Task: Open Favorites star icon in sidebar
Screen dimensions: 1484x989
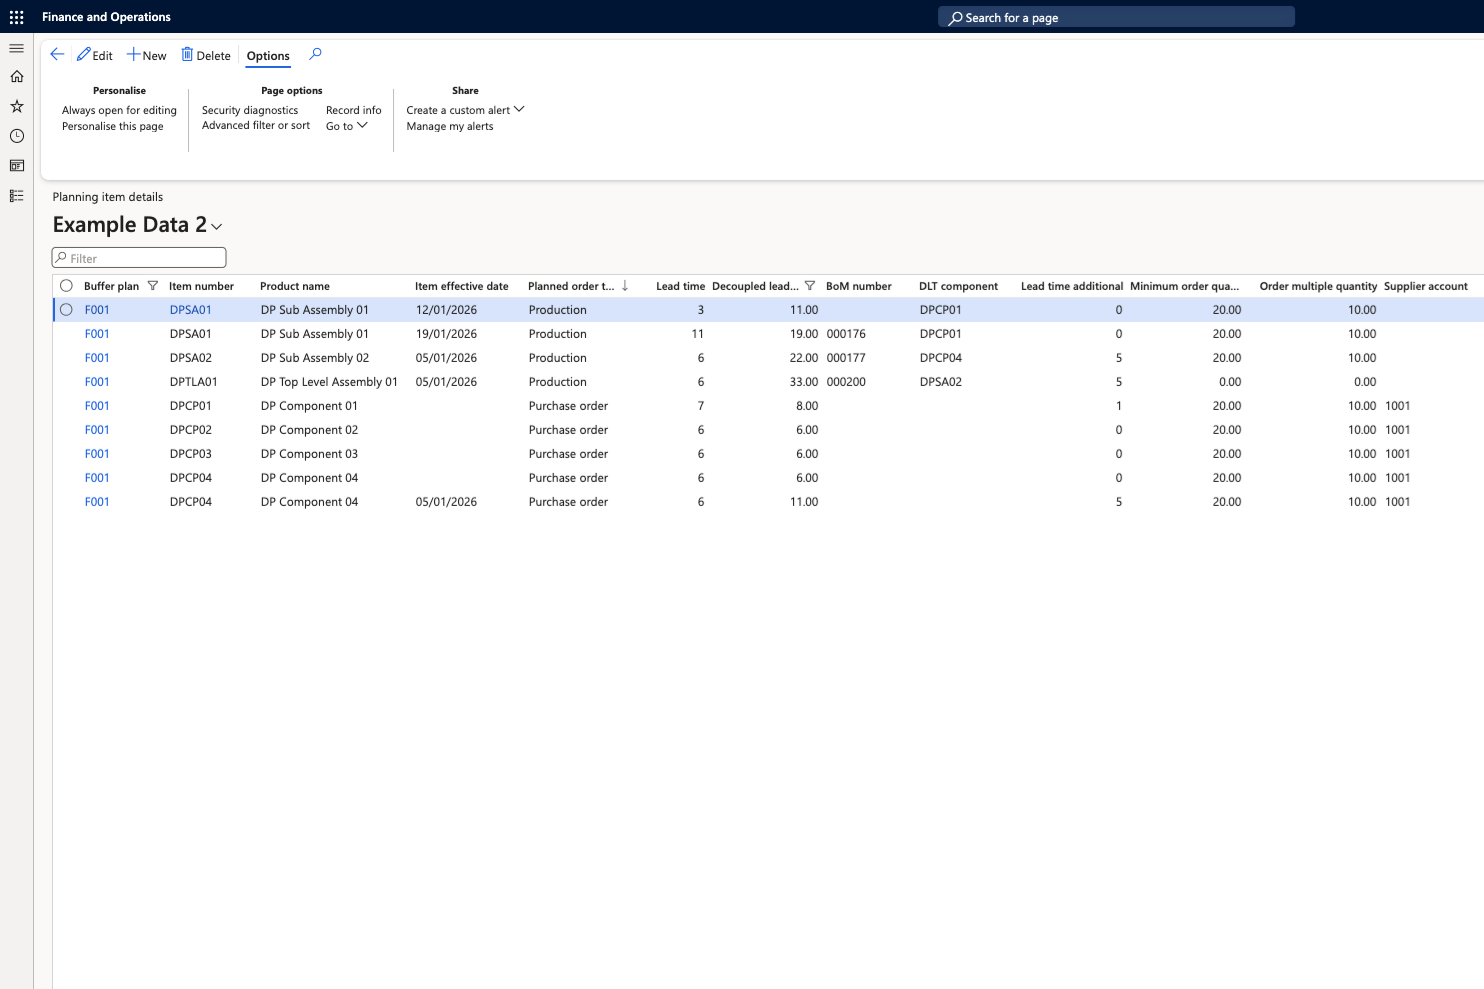Action: coord(16,106)
